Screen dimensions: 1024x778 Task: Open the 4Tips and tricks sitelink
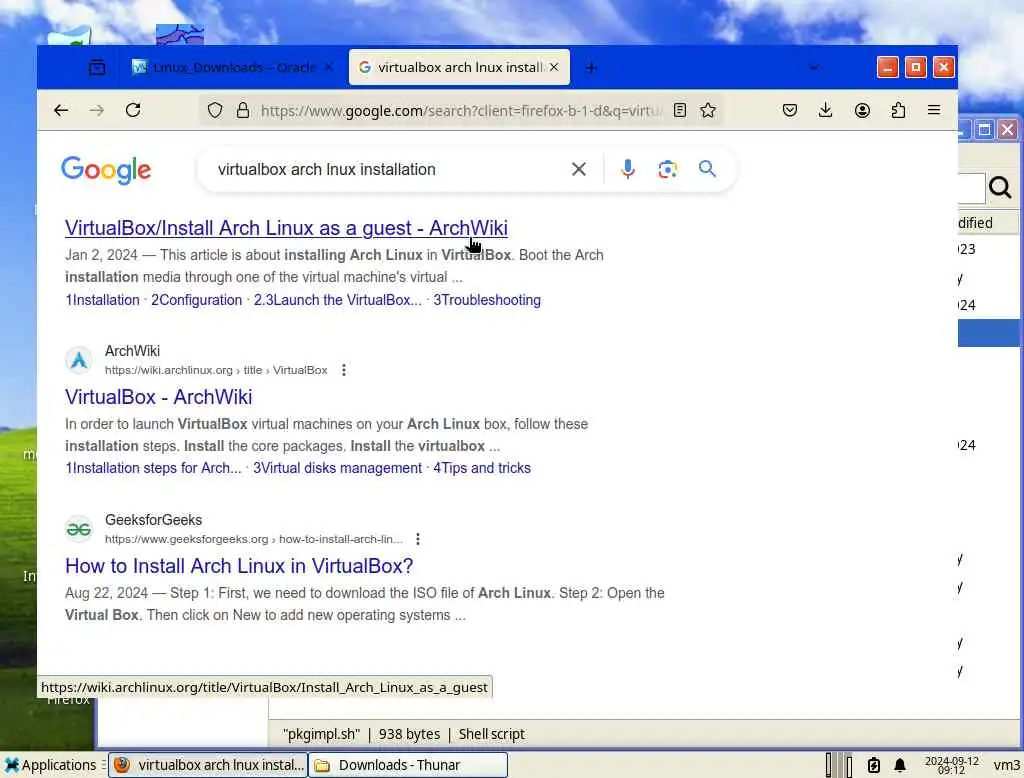[482, 468]
